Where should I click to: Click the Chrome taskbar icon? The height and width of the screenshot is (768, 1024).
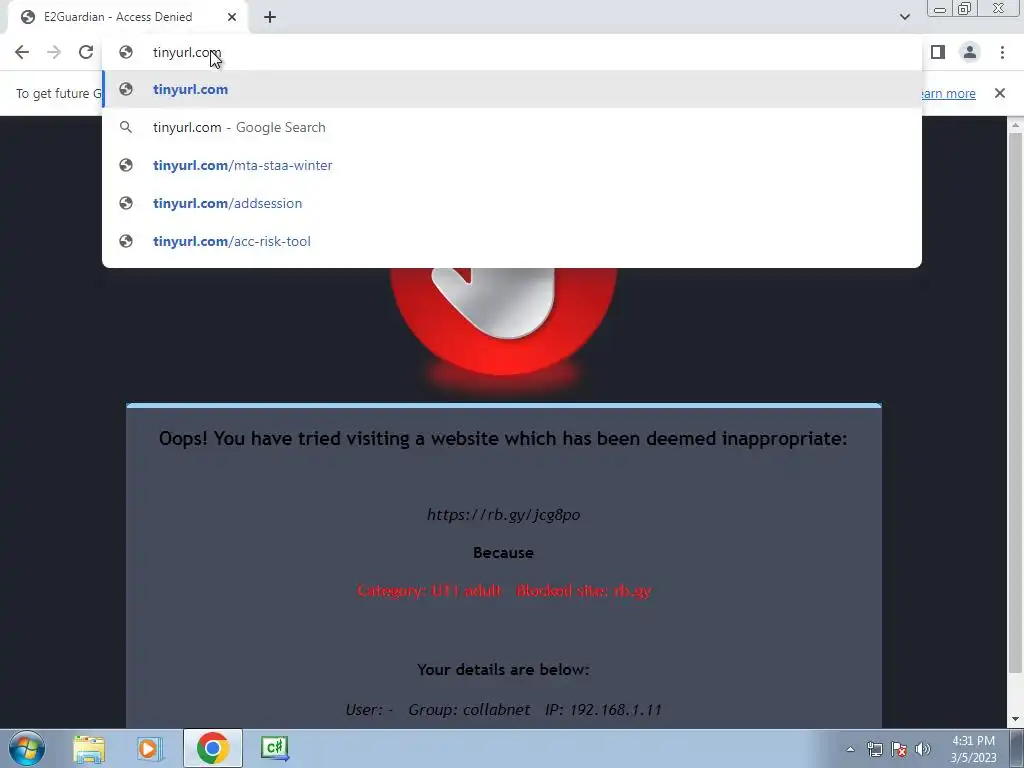[x=212, y=748]
